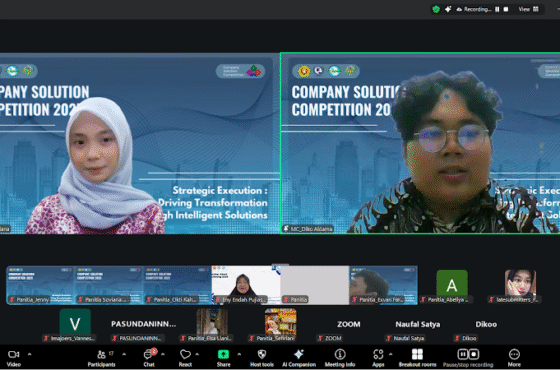Click muted mic icon on Panitia_Fita Liani label
The image size is (560, 370).
pos(183,338)
